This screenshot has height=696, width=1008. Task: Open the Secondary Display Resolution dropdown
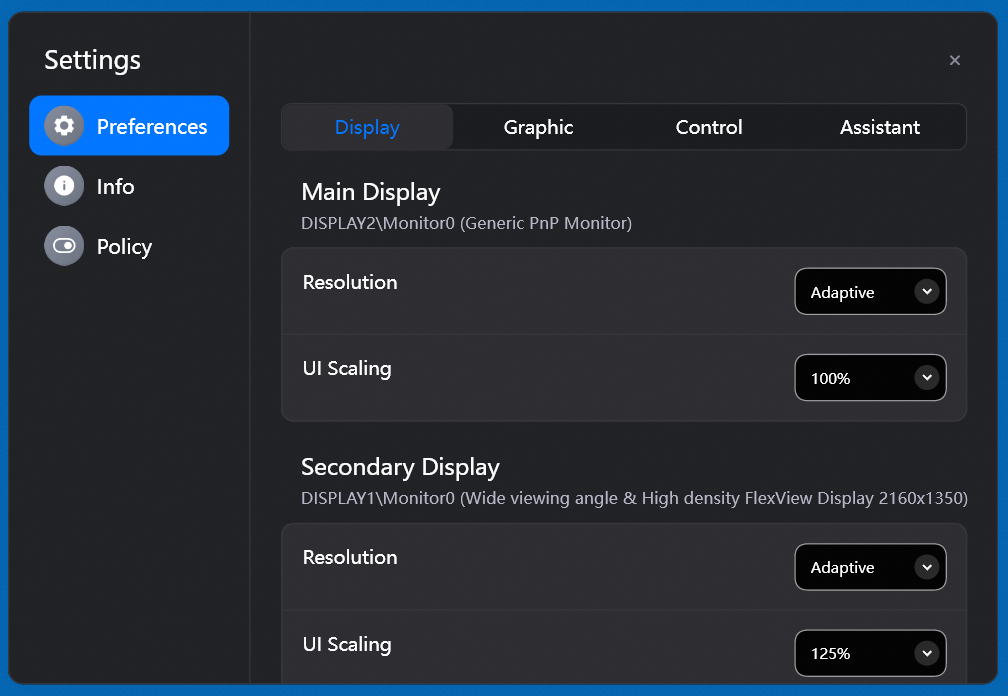[x=869, y=567]
